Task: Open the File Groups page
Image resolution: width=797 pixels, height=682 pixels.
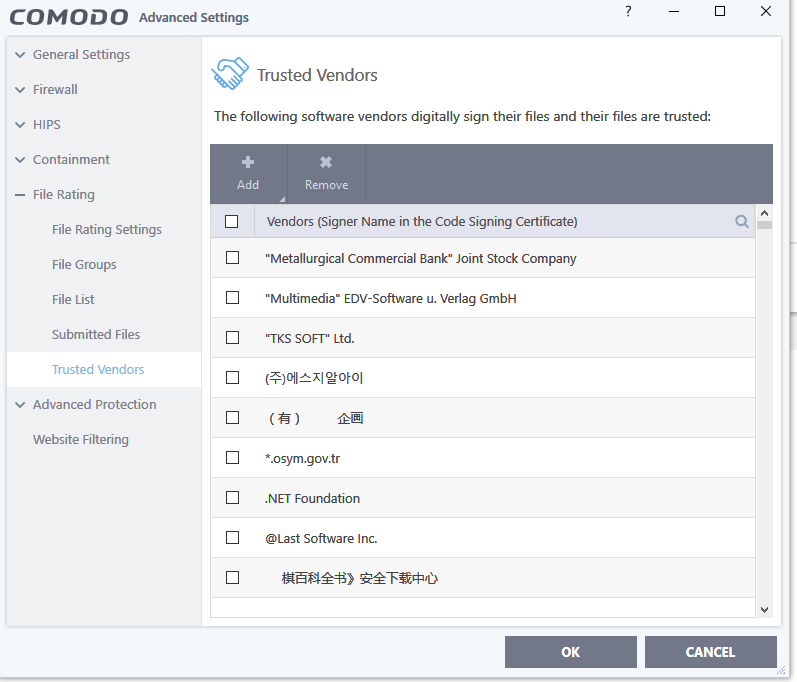Action: click(x=84, y=265)
